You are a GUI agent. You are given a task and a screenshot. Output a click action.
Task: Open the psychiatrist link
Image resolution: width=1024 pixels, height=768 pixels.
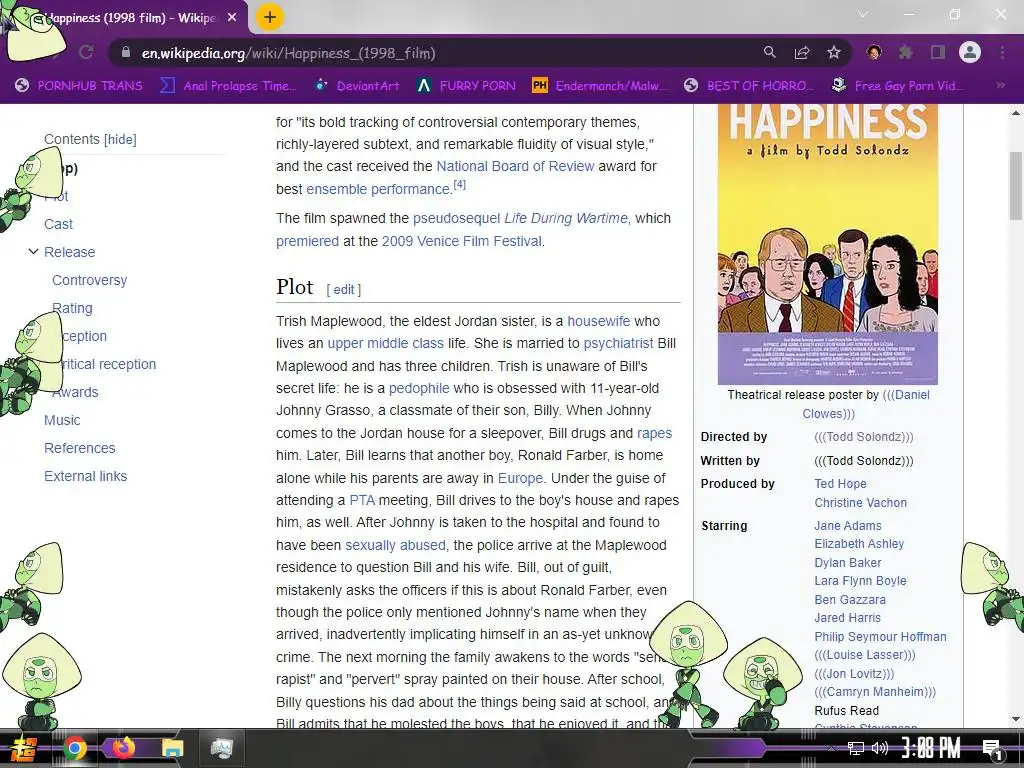618,344
